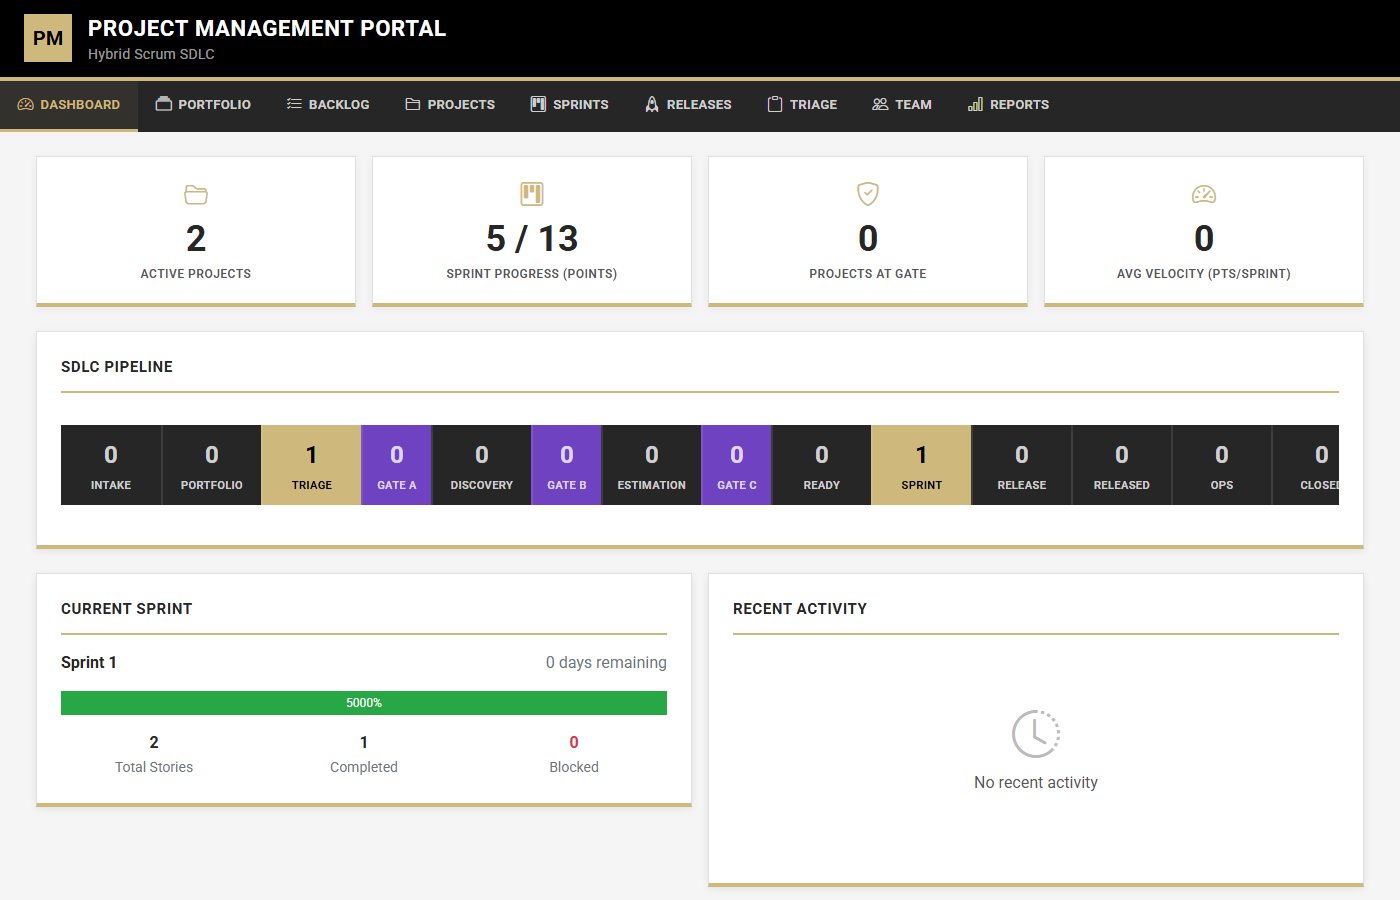The height and width of the screenshot is (900, 1400).
Task: Select the Intake pipeline stage
Action: (111, 465)
